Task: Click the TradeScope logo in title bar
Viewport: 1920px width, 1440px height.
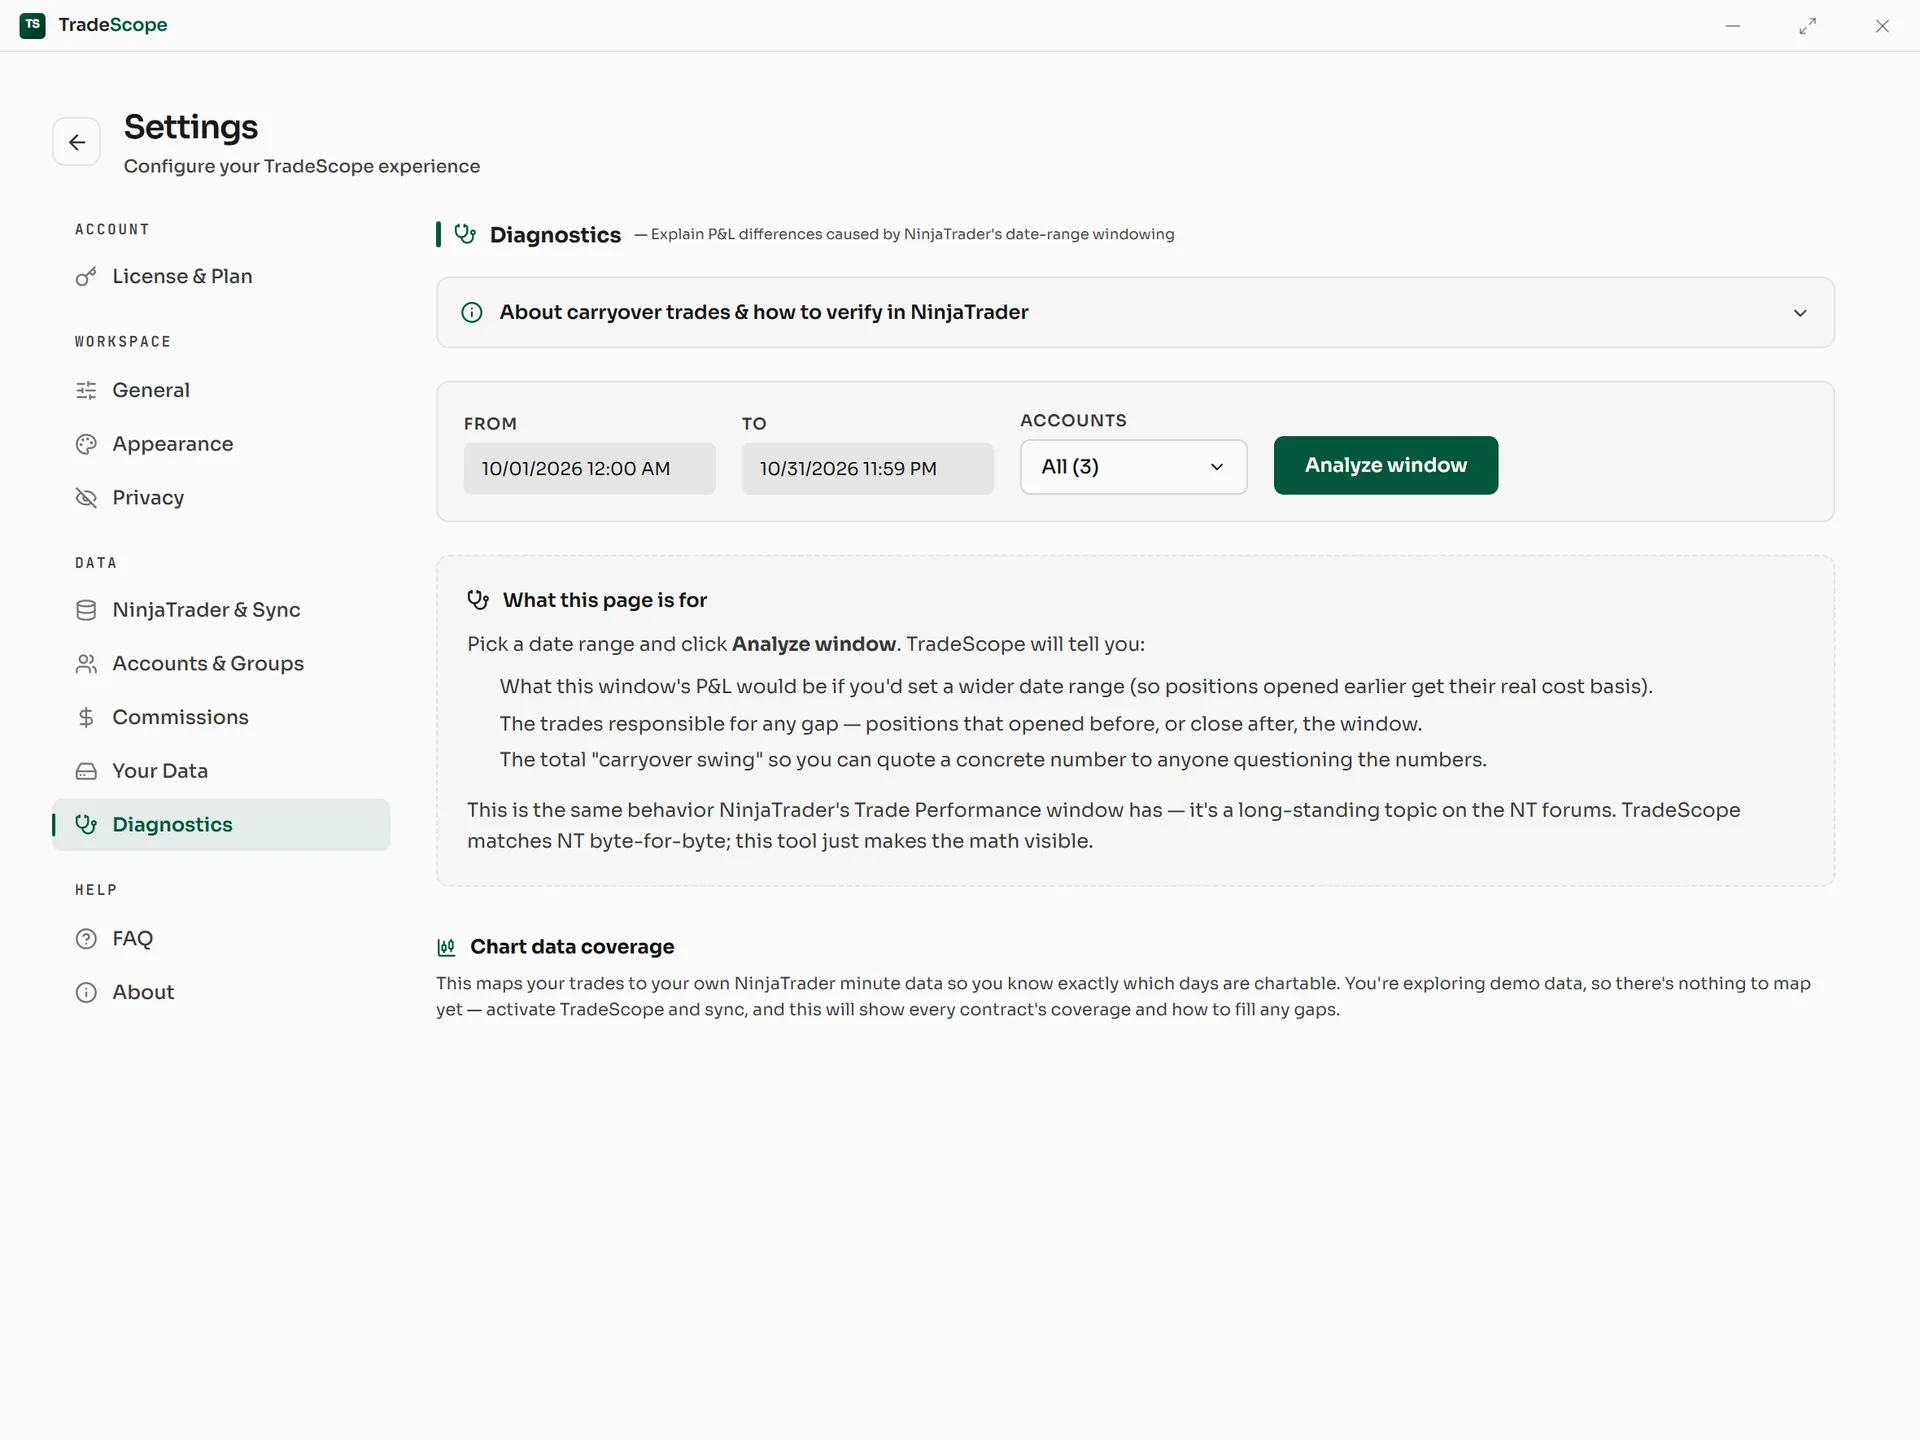Action: pyautogui.click(x=32, y=25)
